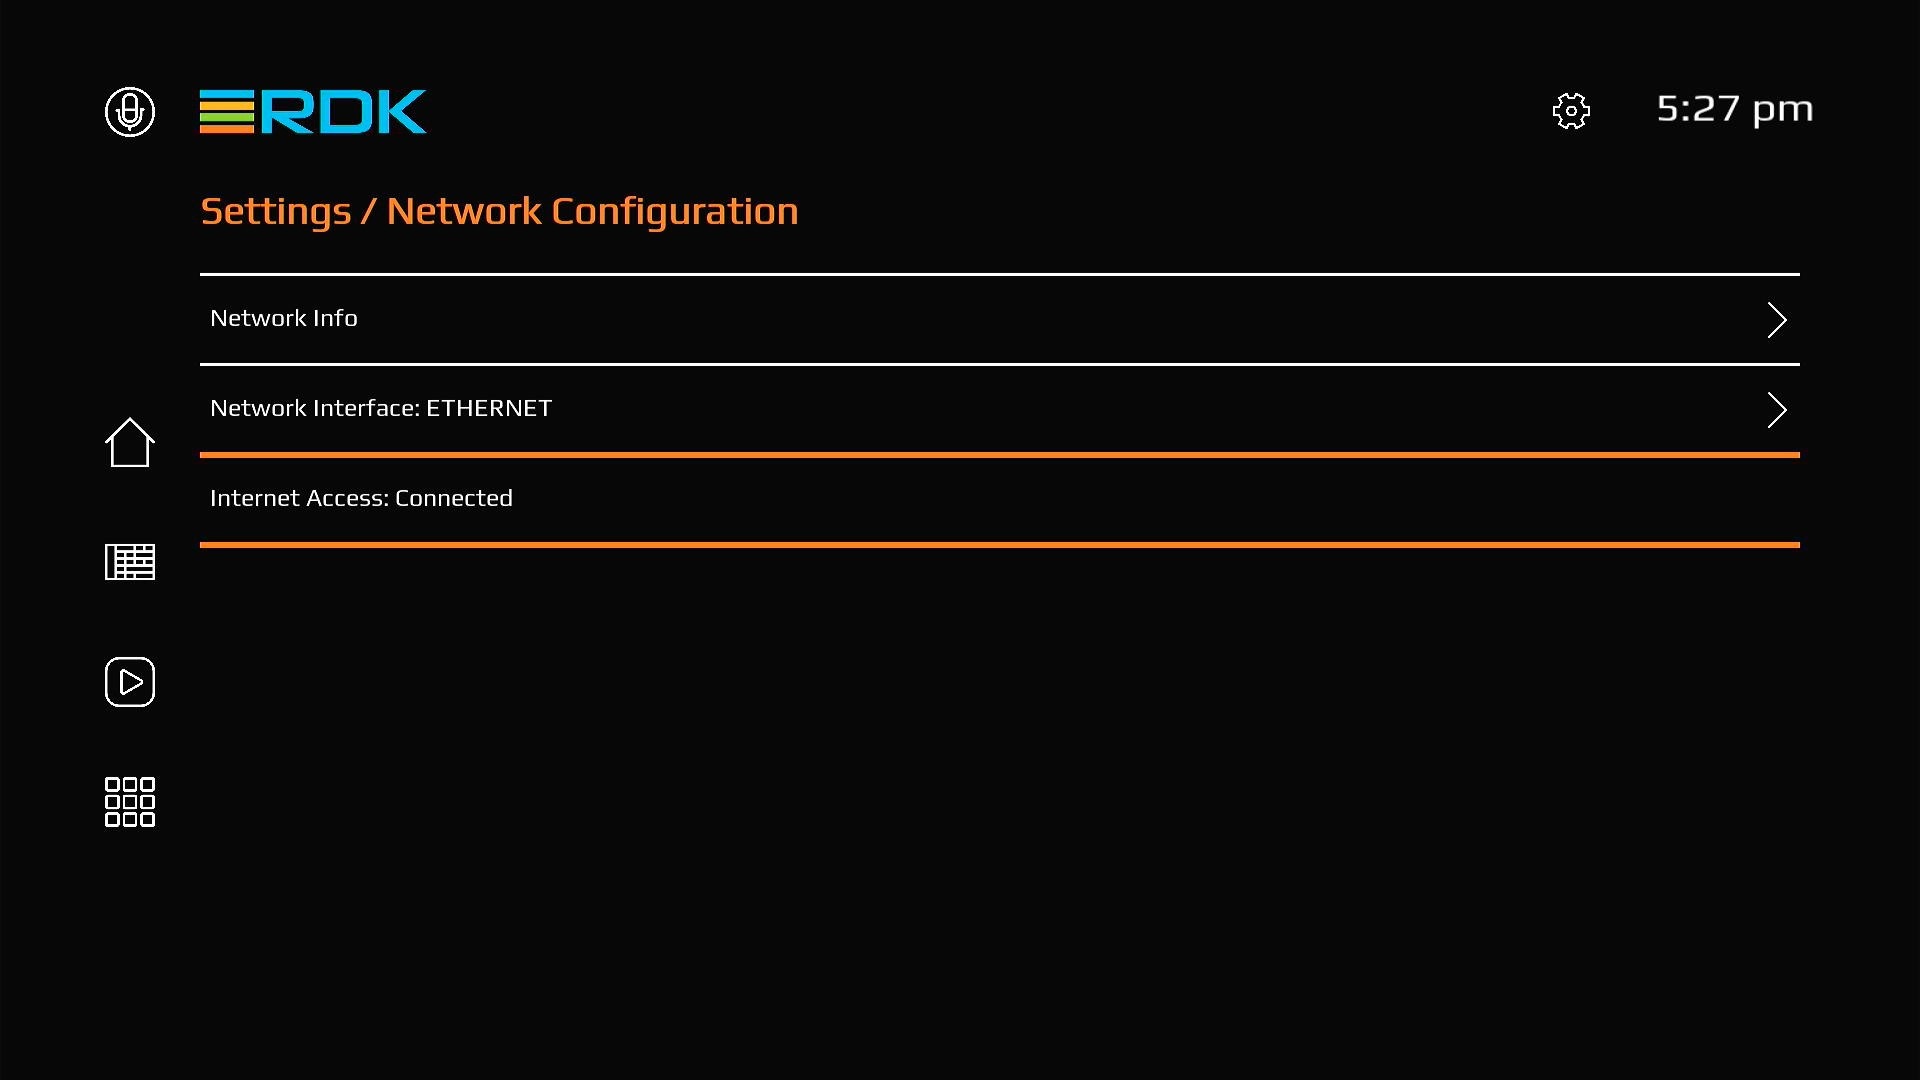
Task: Open the TV guide grid icon
Action: point(130,562)
